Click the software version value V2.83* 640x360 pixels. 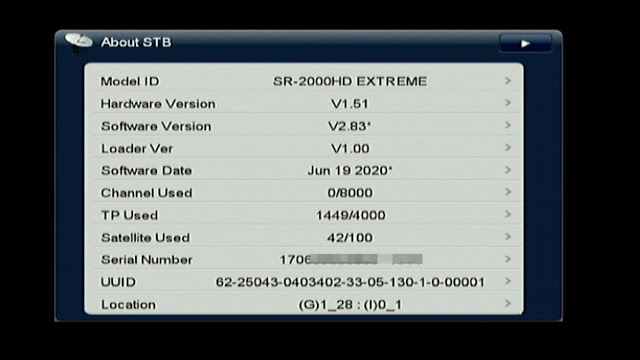click(350, 126)
